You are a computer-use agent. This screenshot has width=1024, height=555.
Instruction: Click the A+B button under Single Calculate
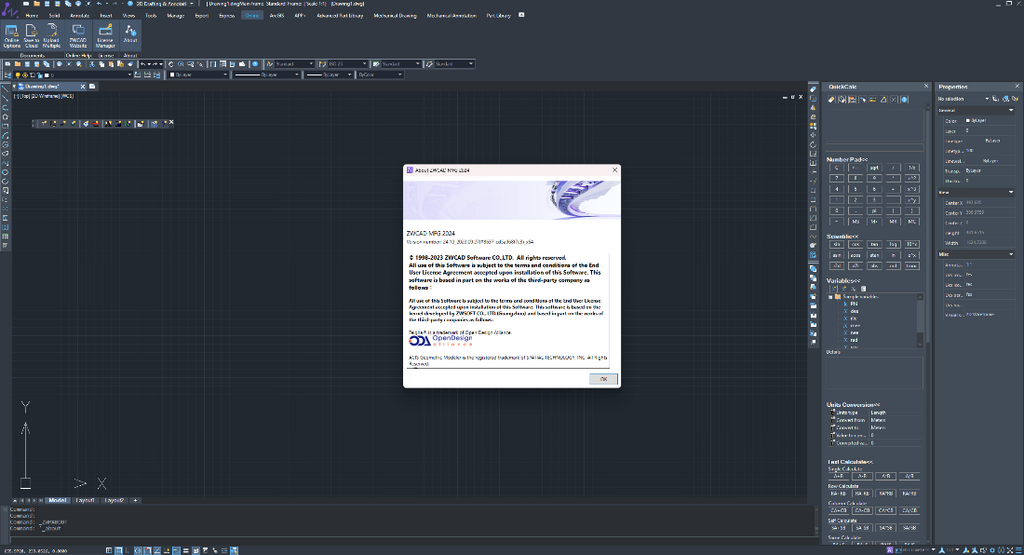(x=839, y=476)
